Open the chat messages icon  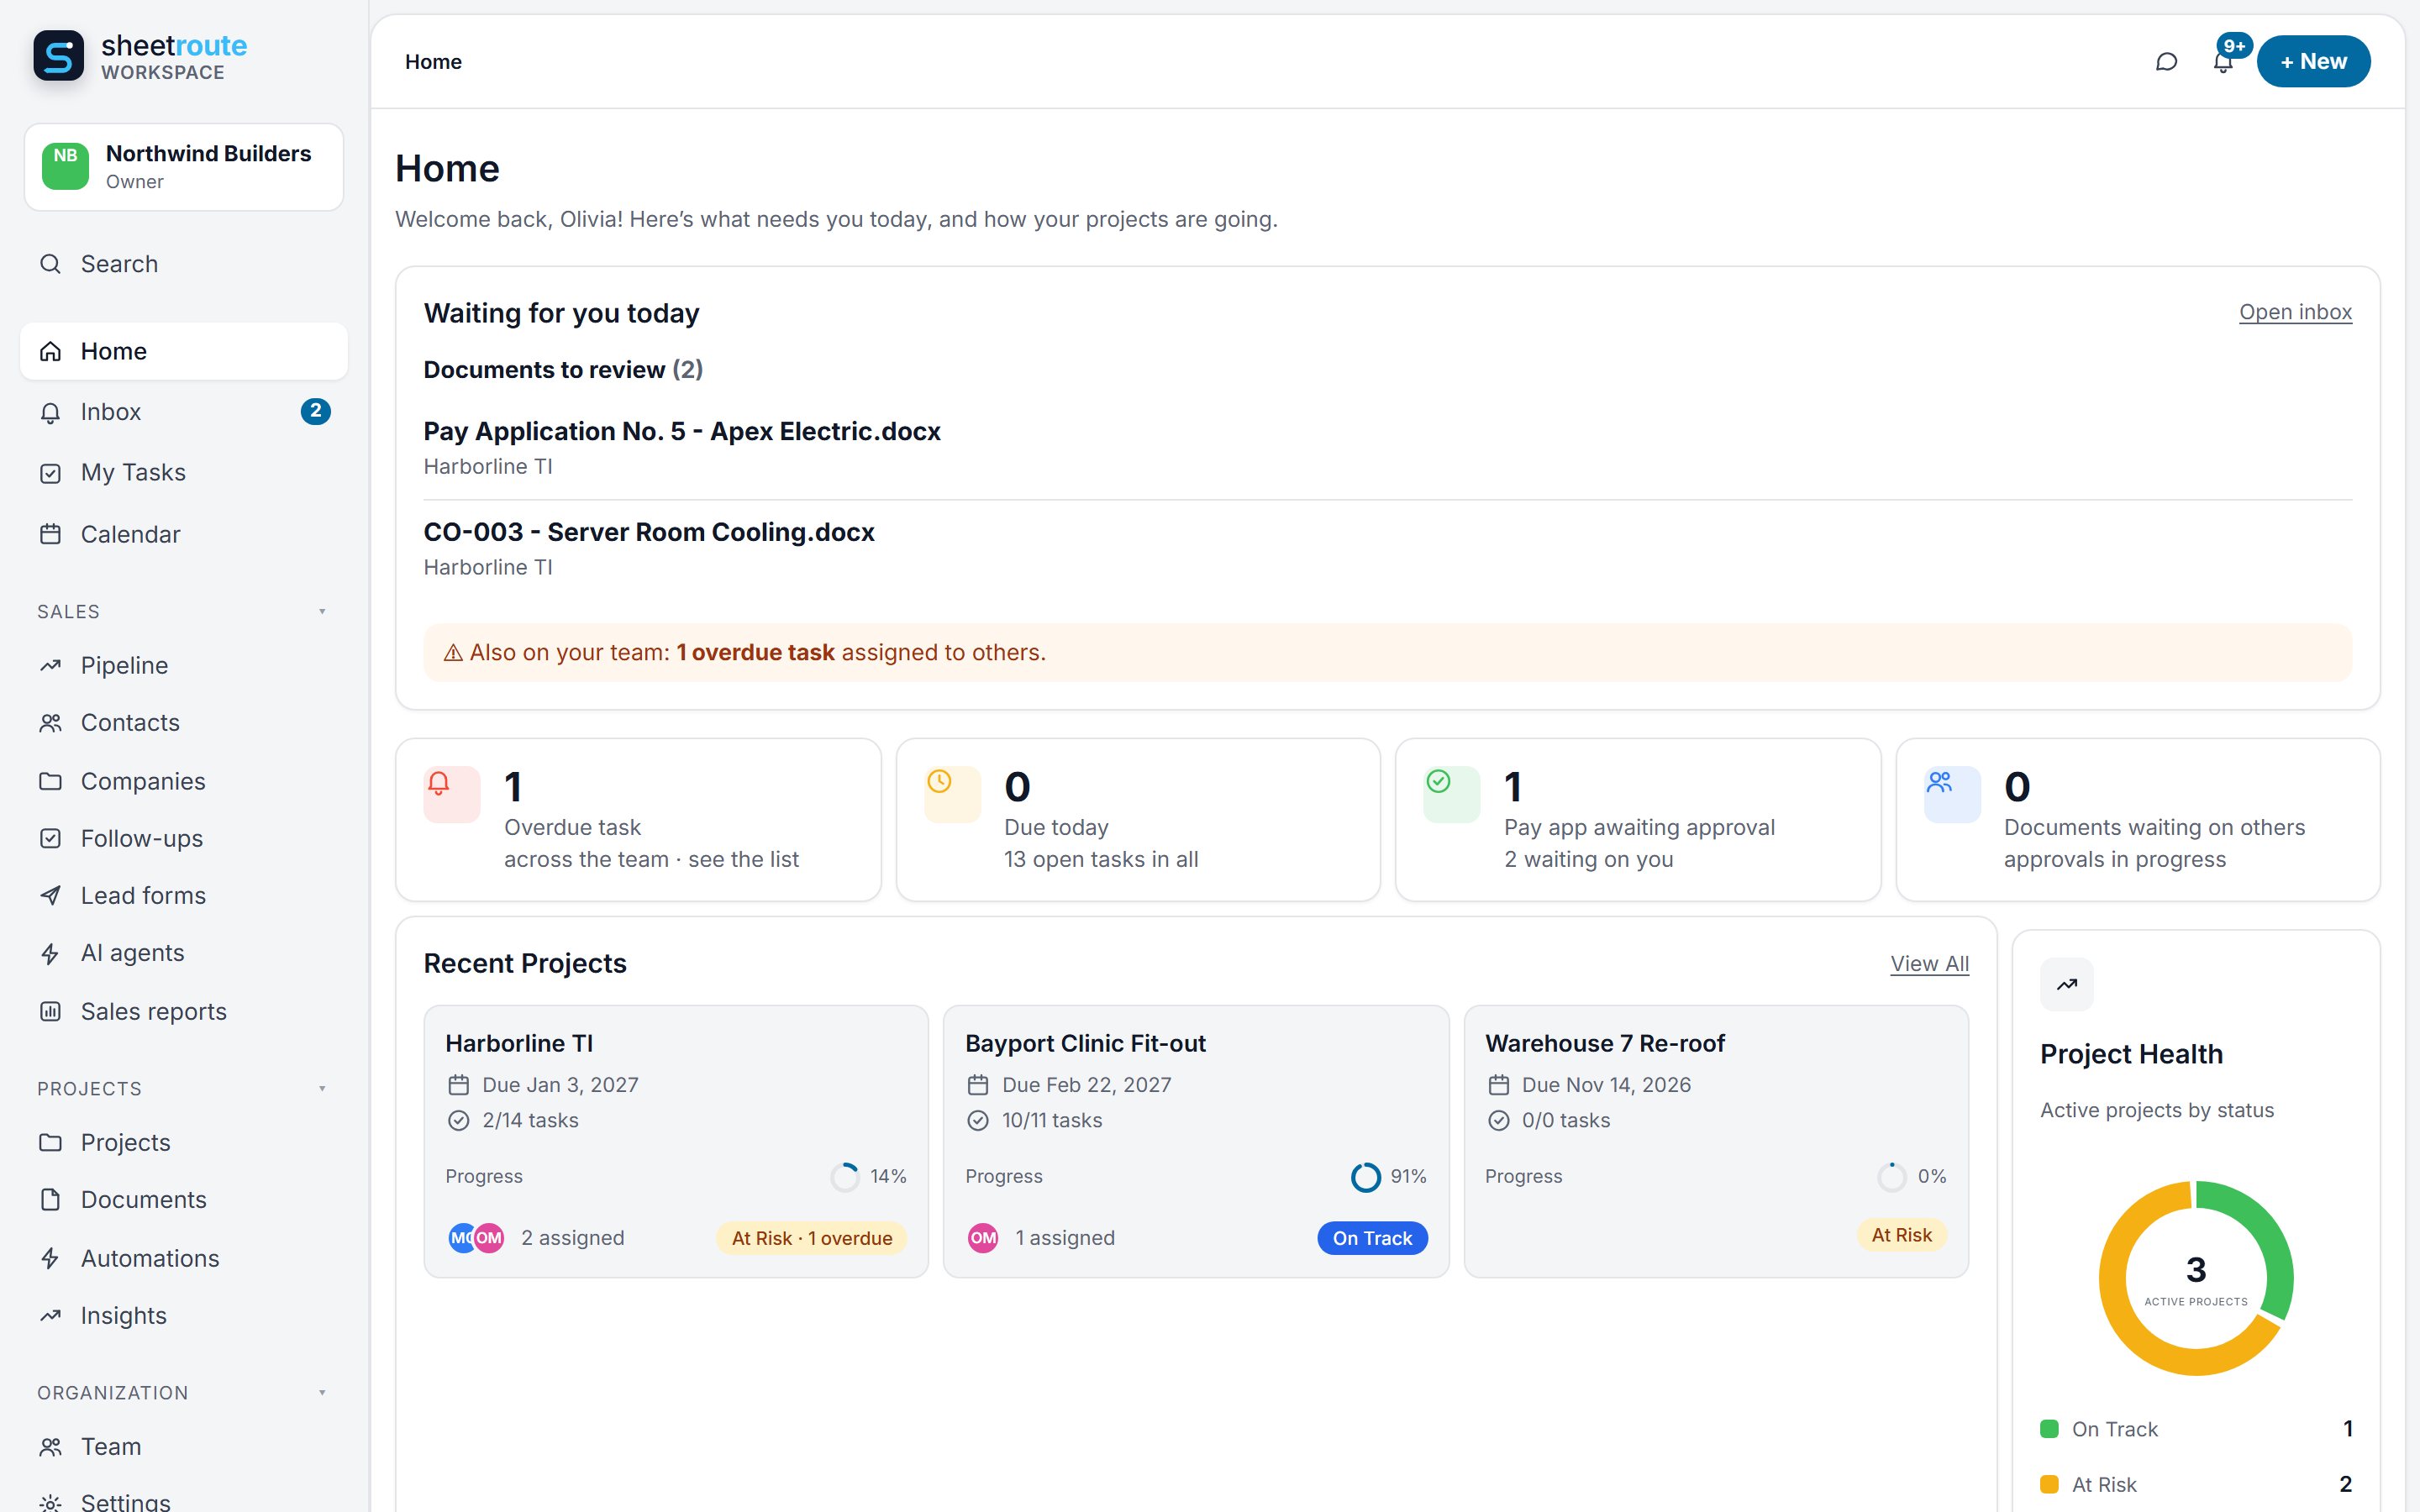[x=2166, y=62]
